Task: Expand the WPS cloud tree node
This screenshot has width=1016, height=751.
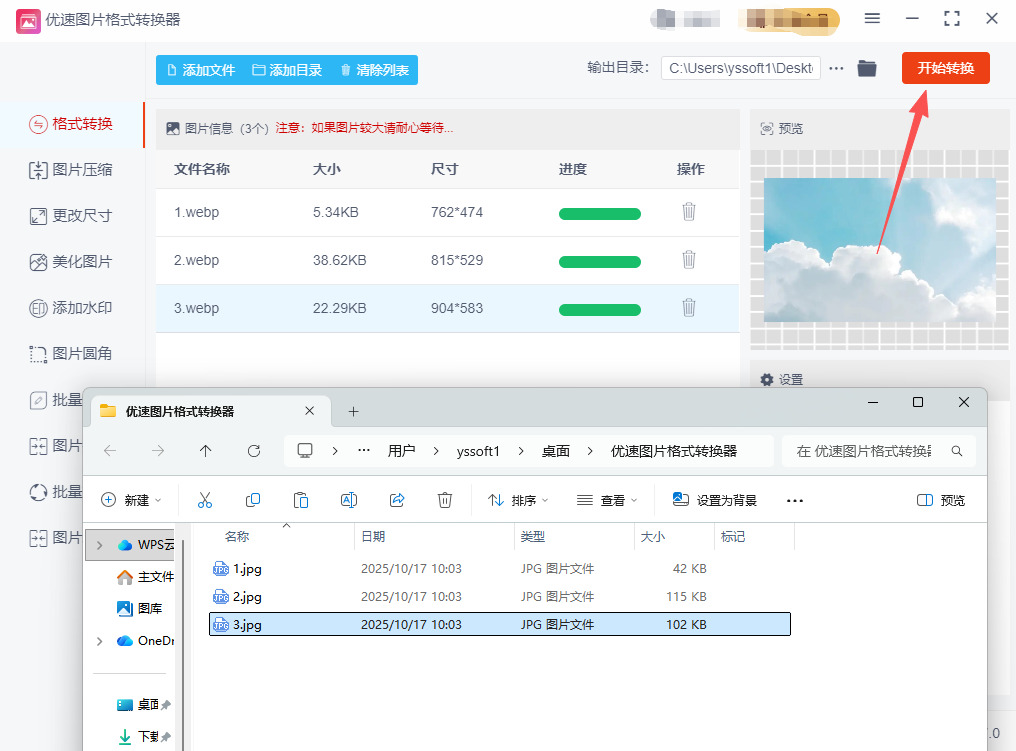Action: [x=99, y=546]
